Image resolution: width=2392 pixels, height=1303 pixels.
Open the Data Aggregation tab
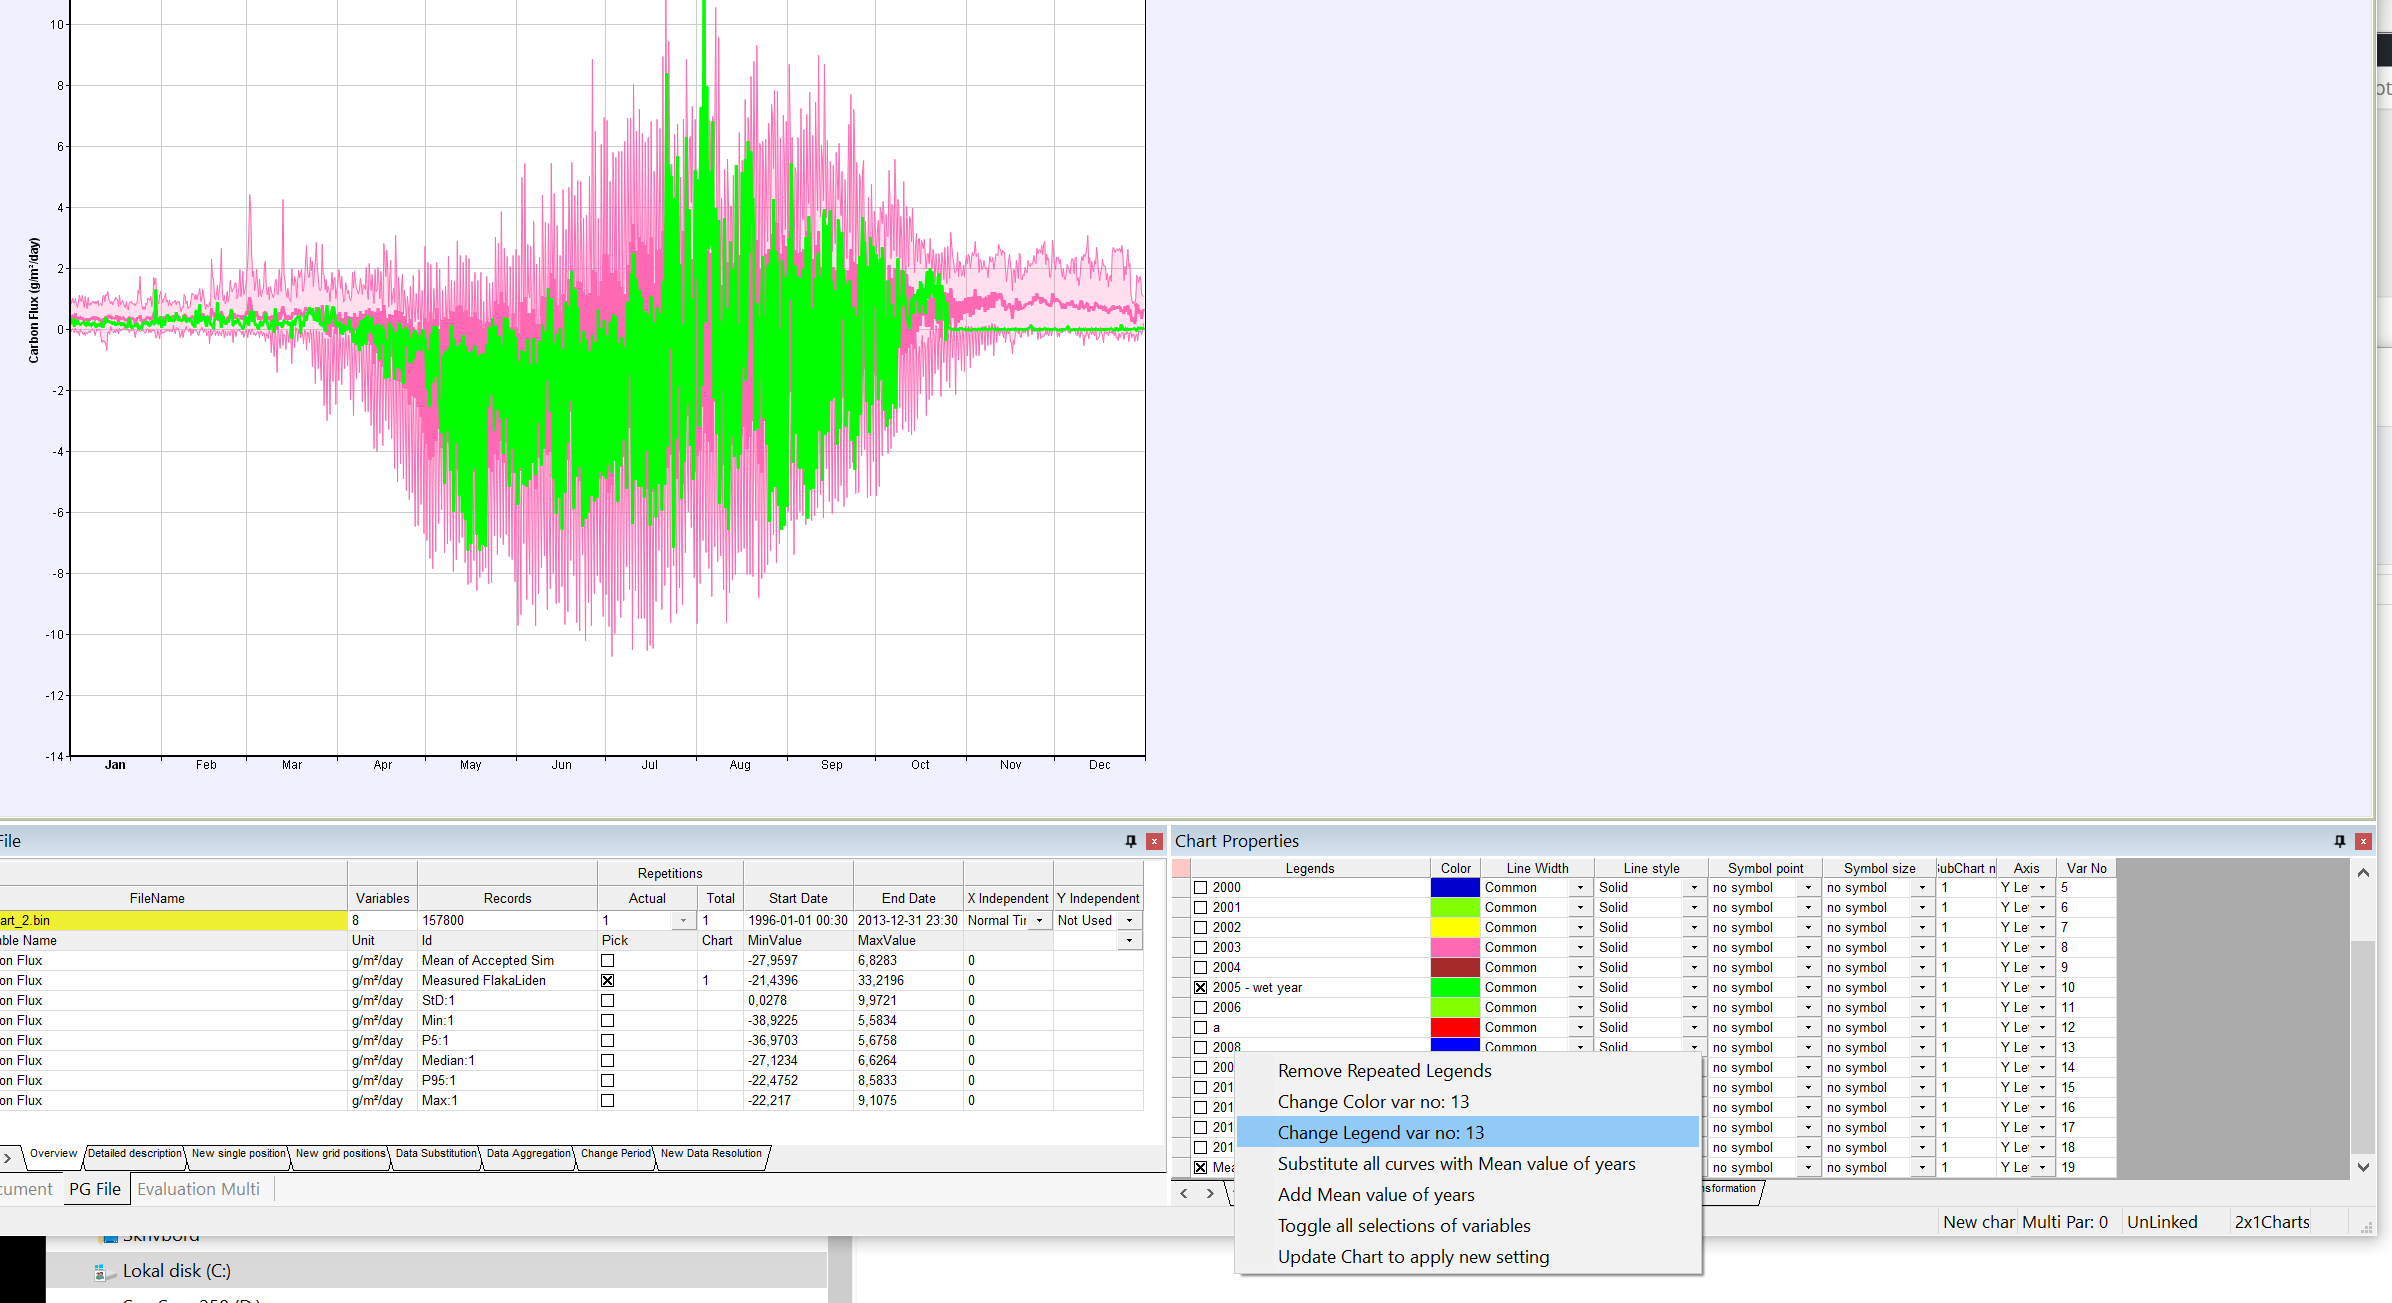pyautogui.click(x=529, y=1154)
